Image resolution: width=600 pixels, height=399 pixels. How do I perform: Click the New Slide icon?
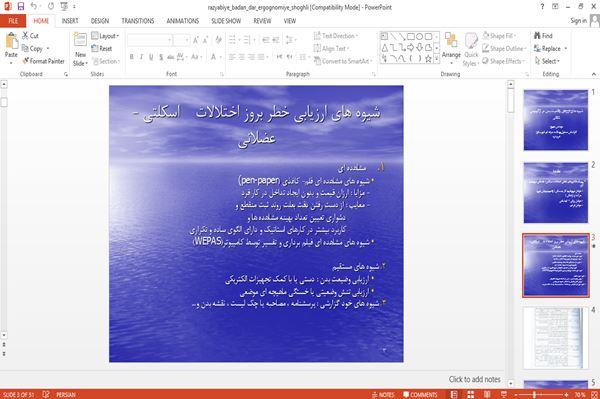point(80,41)
